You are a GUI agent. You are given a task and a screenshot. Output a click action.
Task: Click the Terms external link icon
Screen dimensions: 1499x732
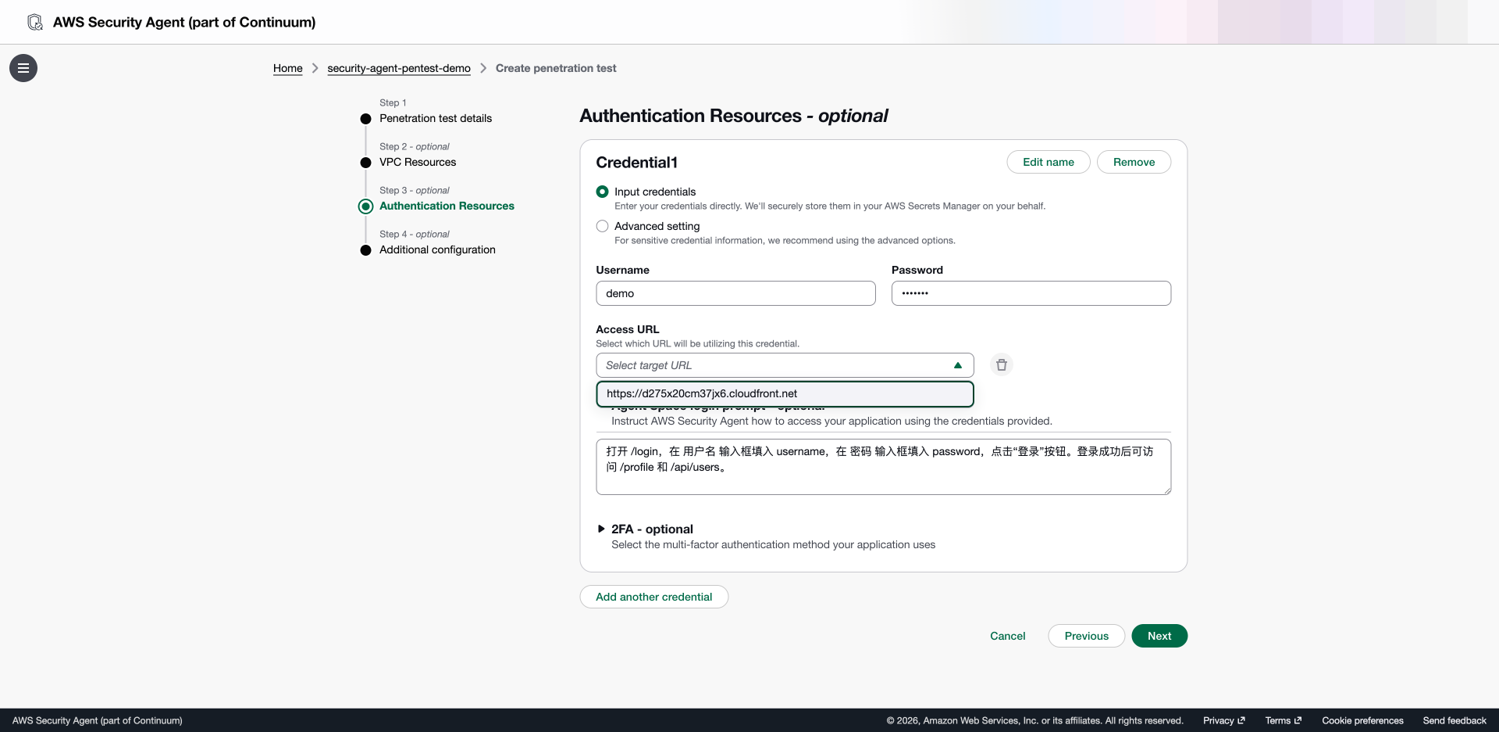[x=1298, y=720]
